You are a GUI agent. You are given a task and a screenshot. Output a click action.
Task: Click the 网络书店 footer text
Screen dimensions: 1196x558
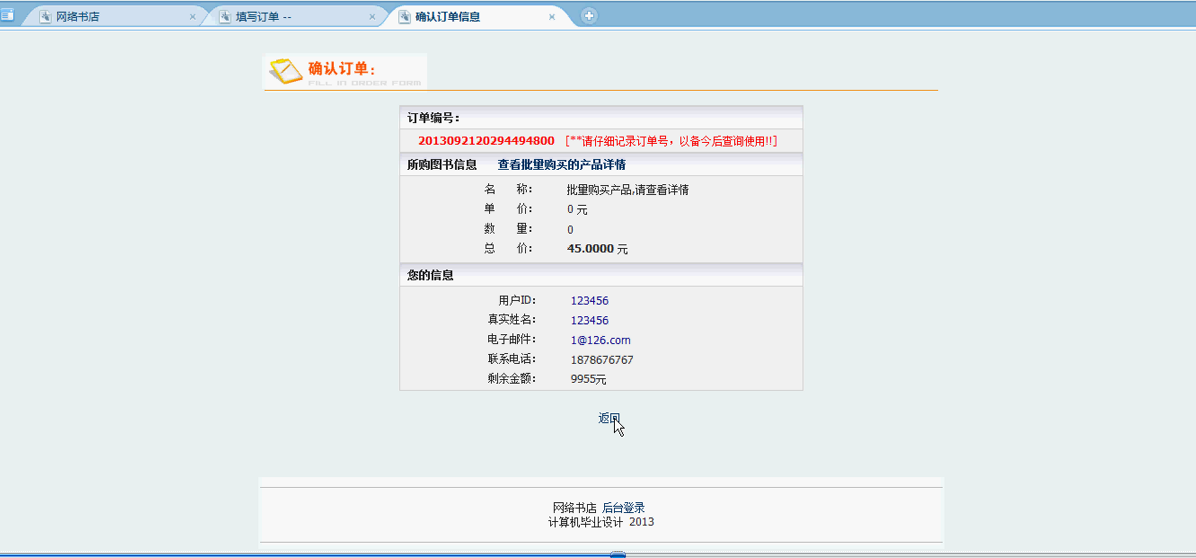574,508
